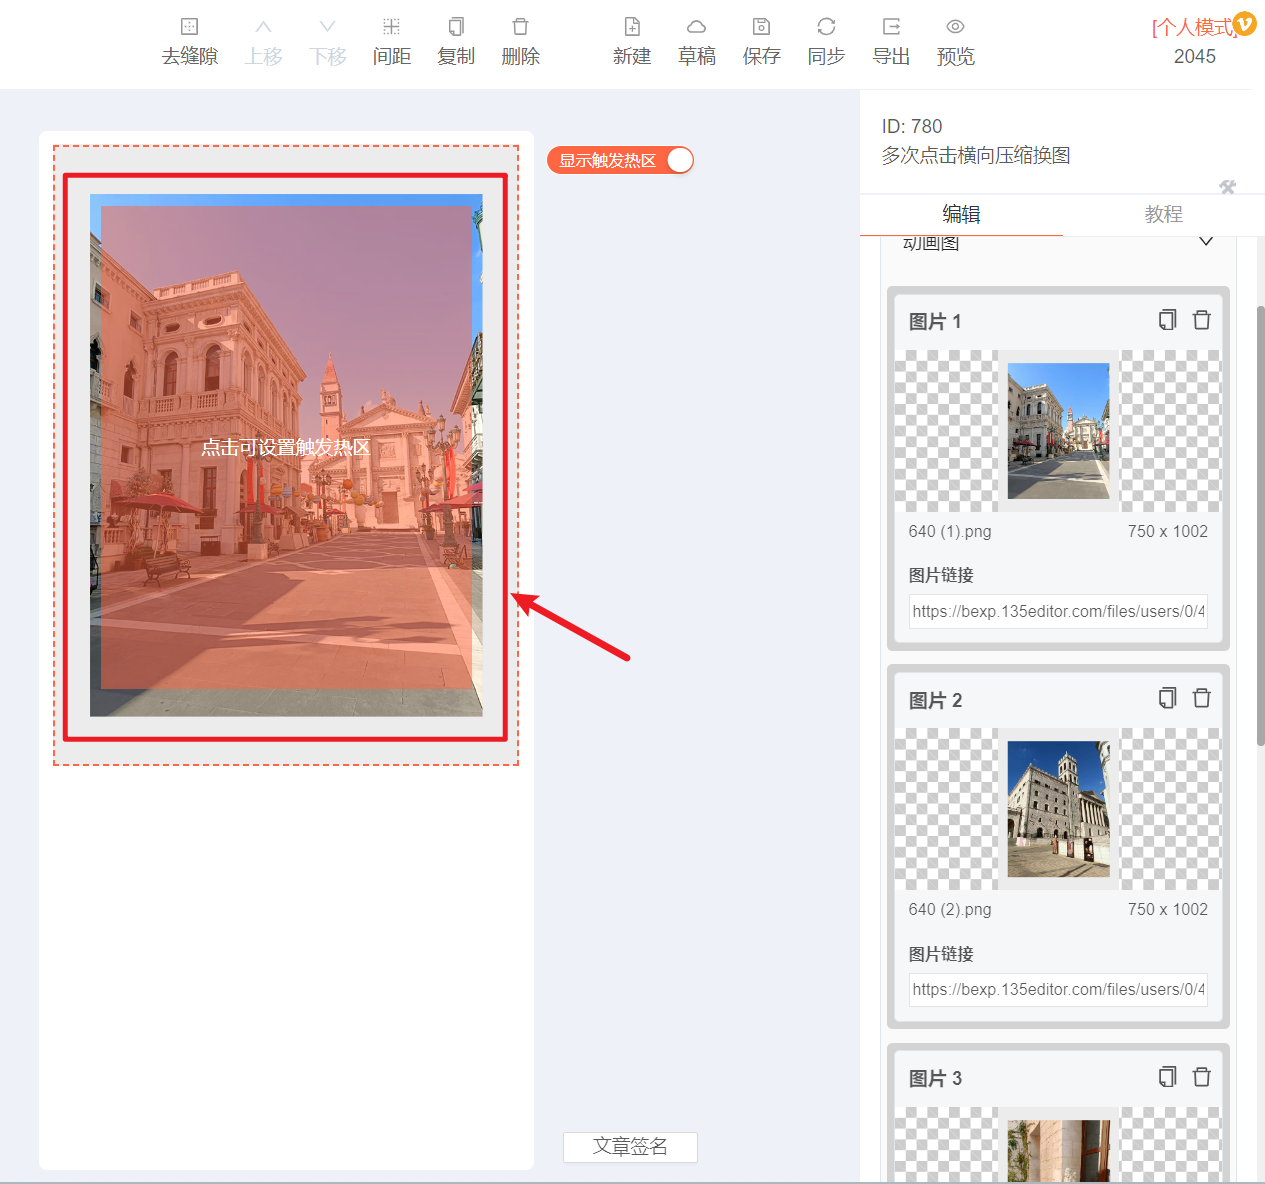The image size is (1265, 1184).
Task: Click the VIP badge next to 个人模式
Action: [x=1244, y=23]
